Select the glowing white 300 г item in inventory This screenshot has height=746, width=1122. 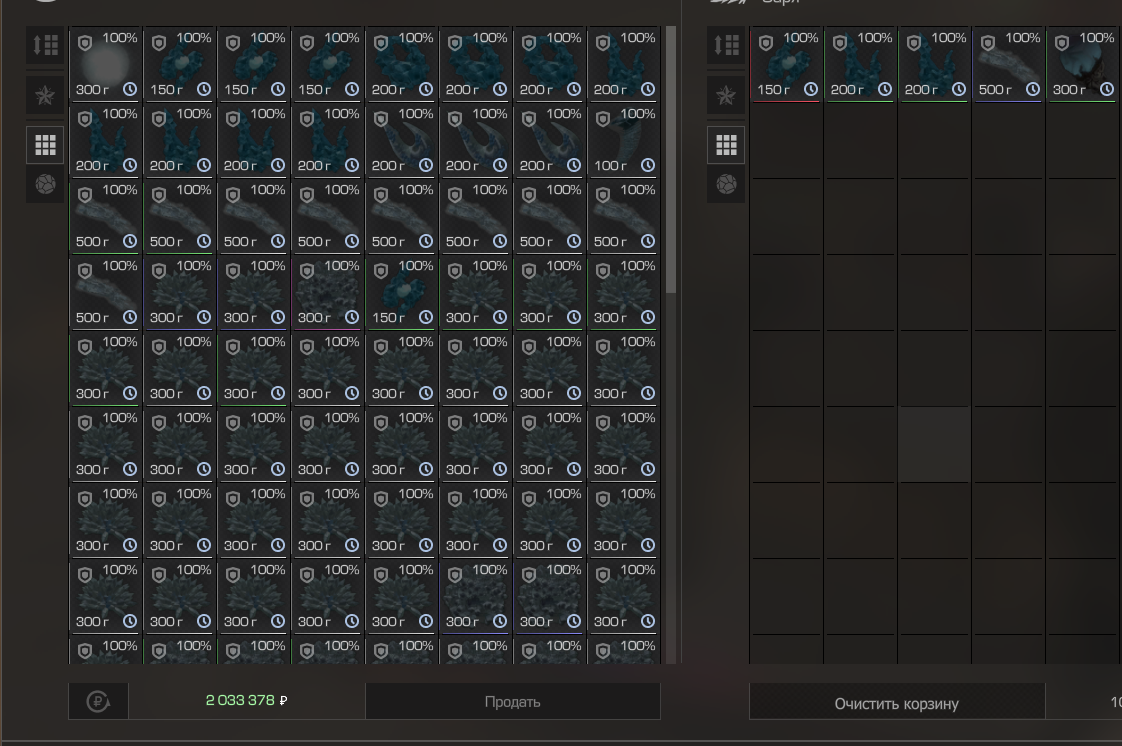tap(106, 64)
